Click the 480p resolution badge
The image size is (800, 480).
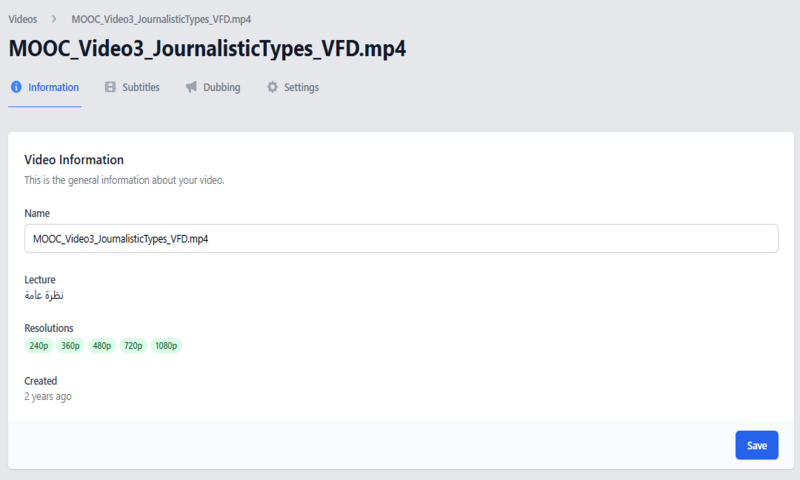[x=102, y=346]
